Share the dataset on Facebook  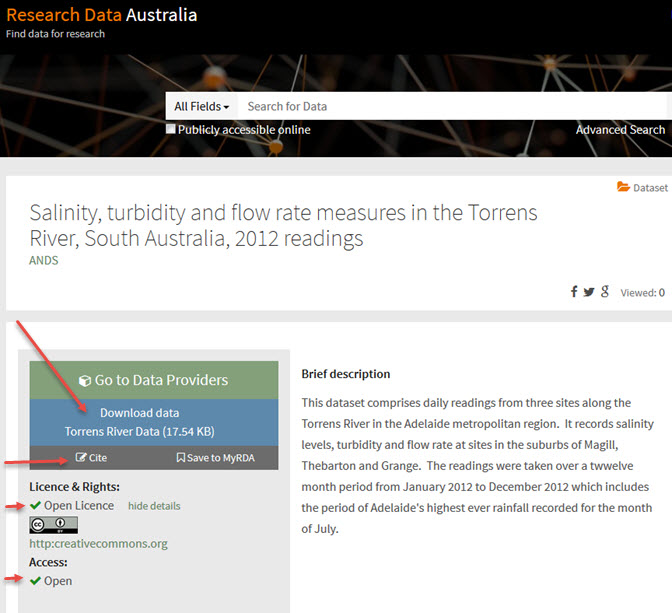(x=574, y=292)
